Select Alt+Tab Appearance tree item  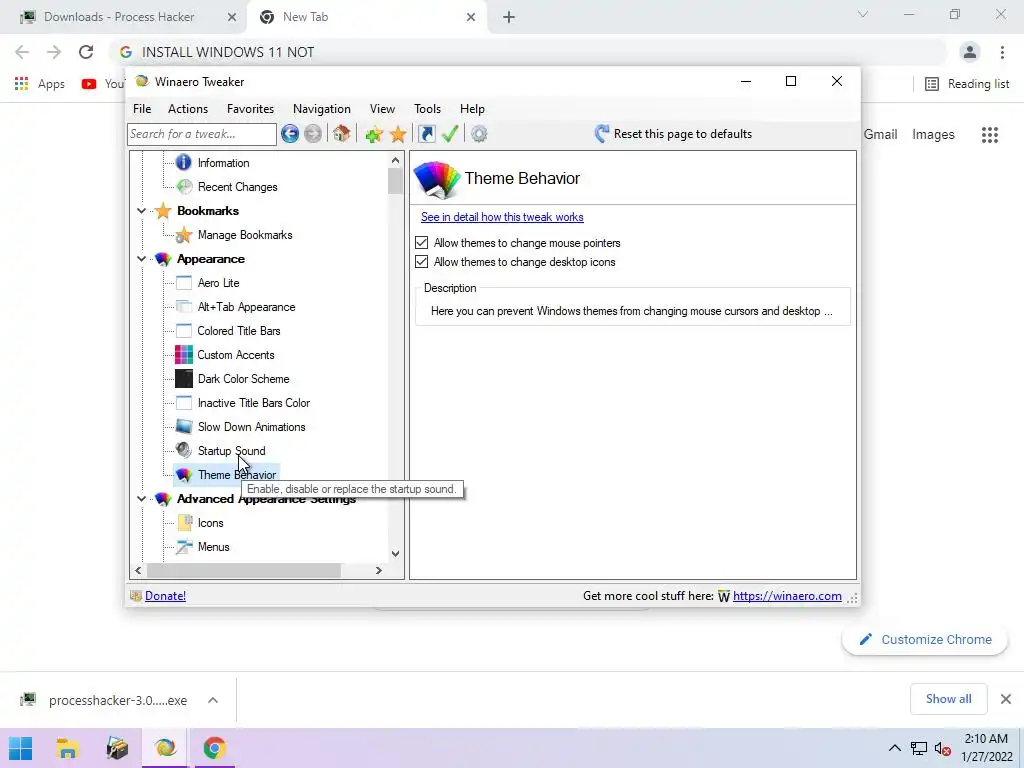coord(246,307)
